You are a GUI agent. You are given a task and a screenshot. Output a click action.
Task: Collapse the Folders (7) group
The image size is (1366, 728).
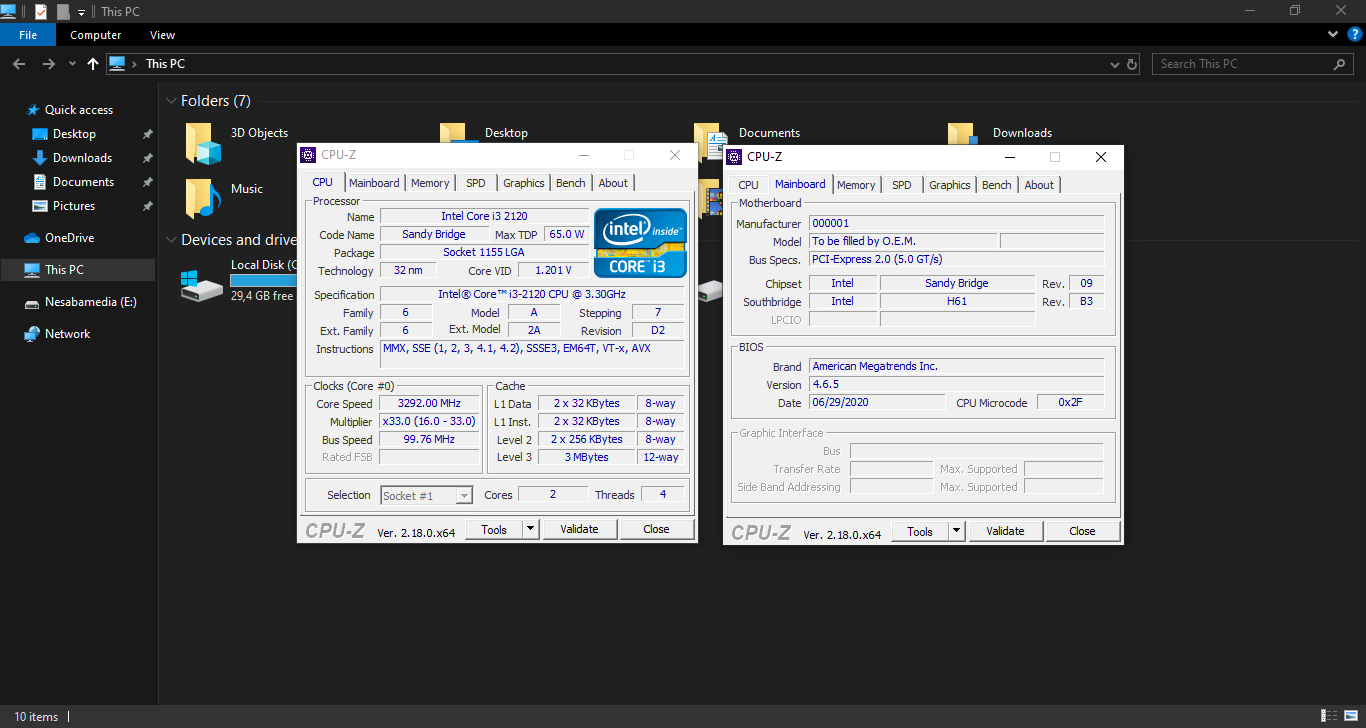tap(171, 101)
